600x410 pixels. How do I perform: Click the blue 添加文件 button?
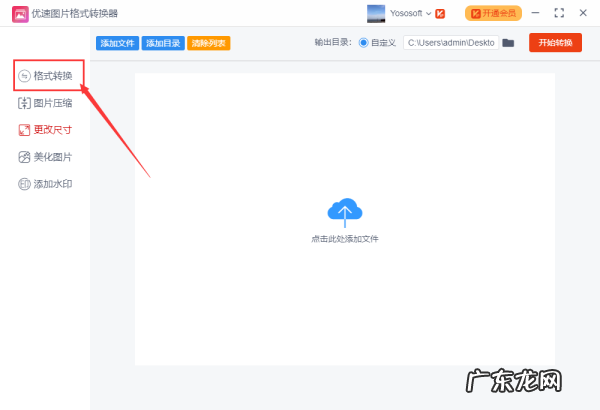click(x=117, y=43)
